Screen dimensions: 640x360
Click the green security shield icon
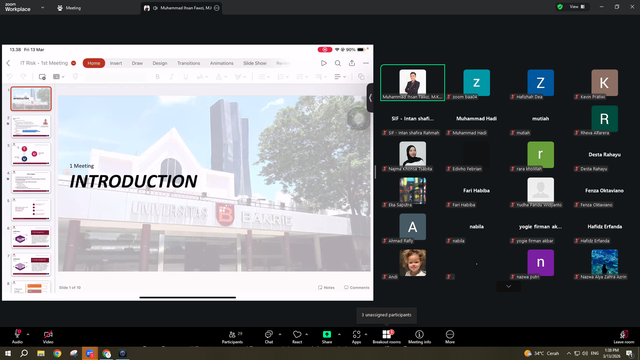(560, 7)
